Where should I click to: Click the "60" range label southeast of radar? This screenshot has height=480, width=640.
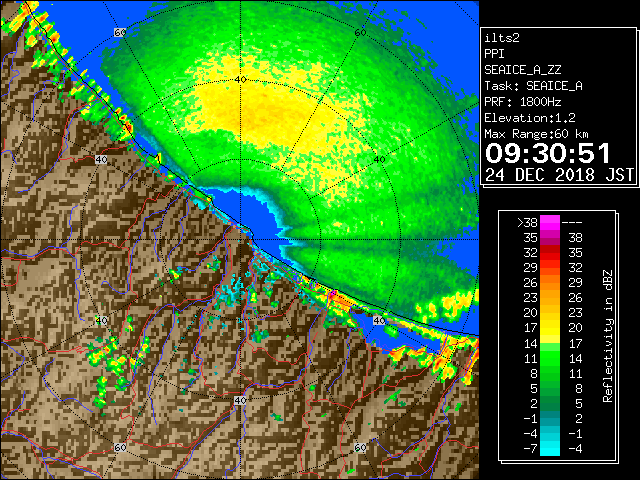[x=360, y=447]
